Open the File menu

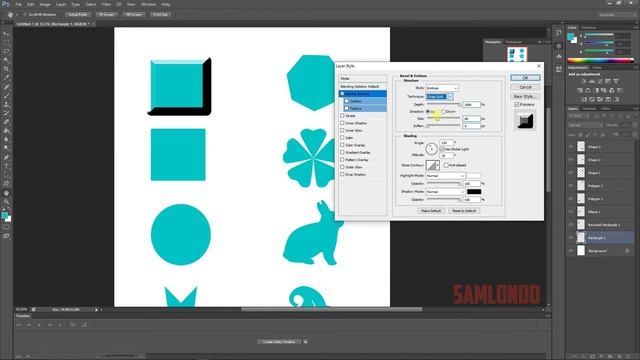(x=19, y=4)
